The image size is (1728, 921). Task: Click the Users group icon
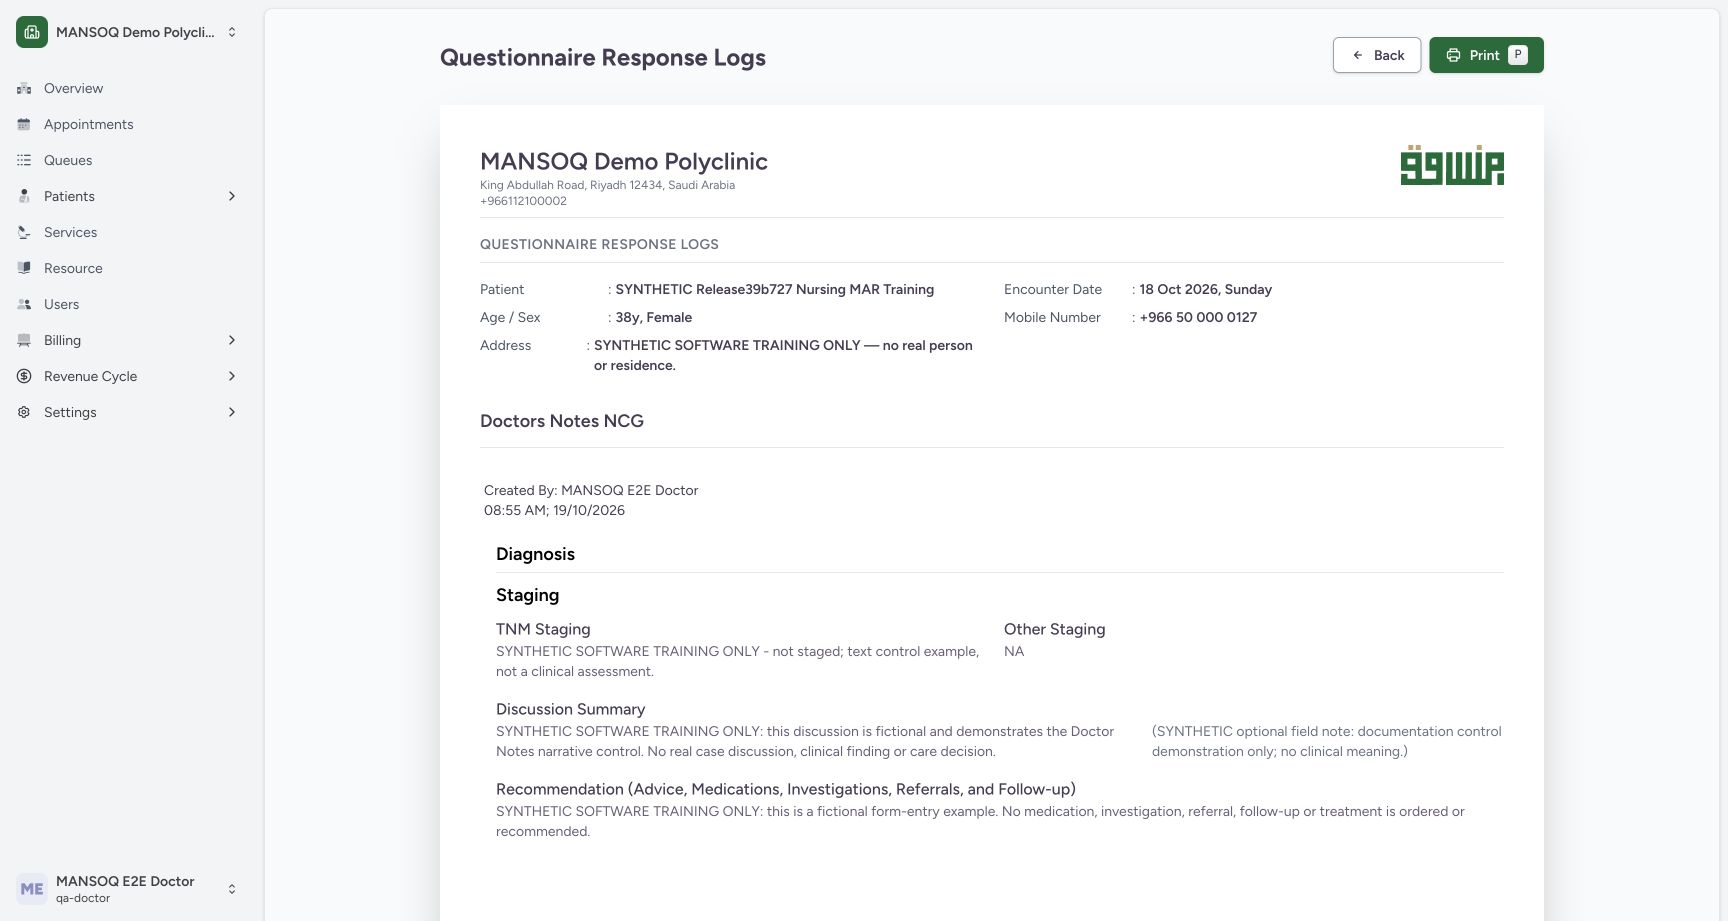(x=24, y=304)
